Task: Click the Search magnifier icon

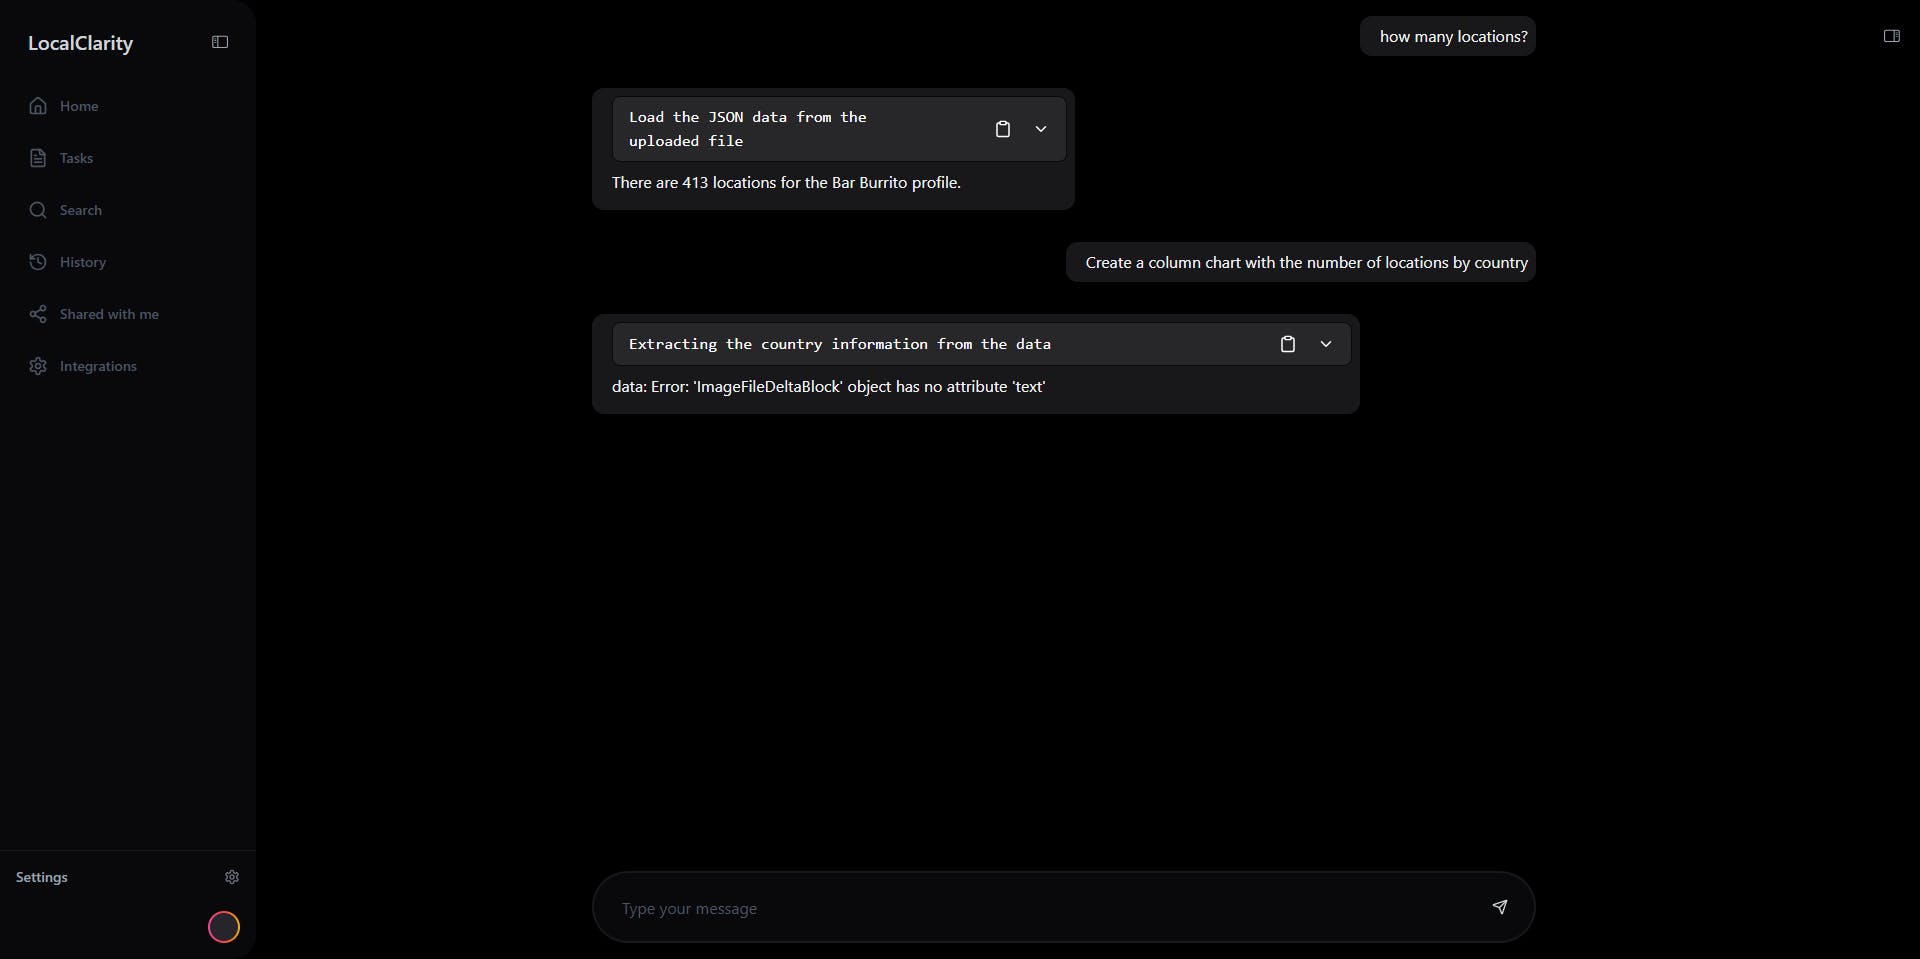Action: point(38,210)
